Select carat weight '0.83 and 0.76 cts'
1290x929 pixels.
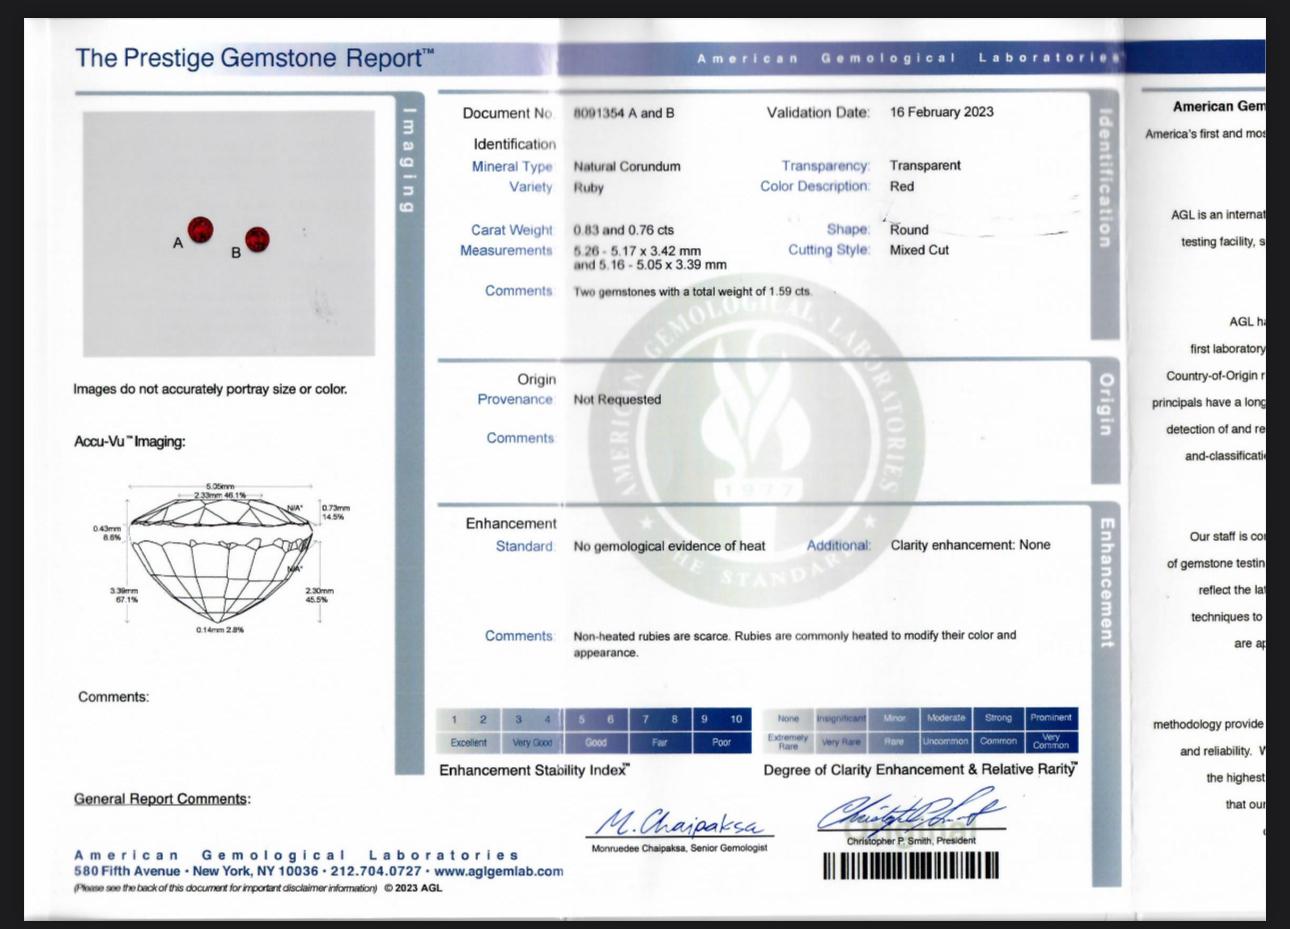click(x=624, y=230)
